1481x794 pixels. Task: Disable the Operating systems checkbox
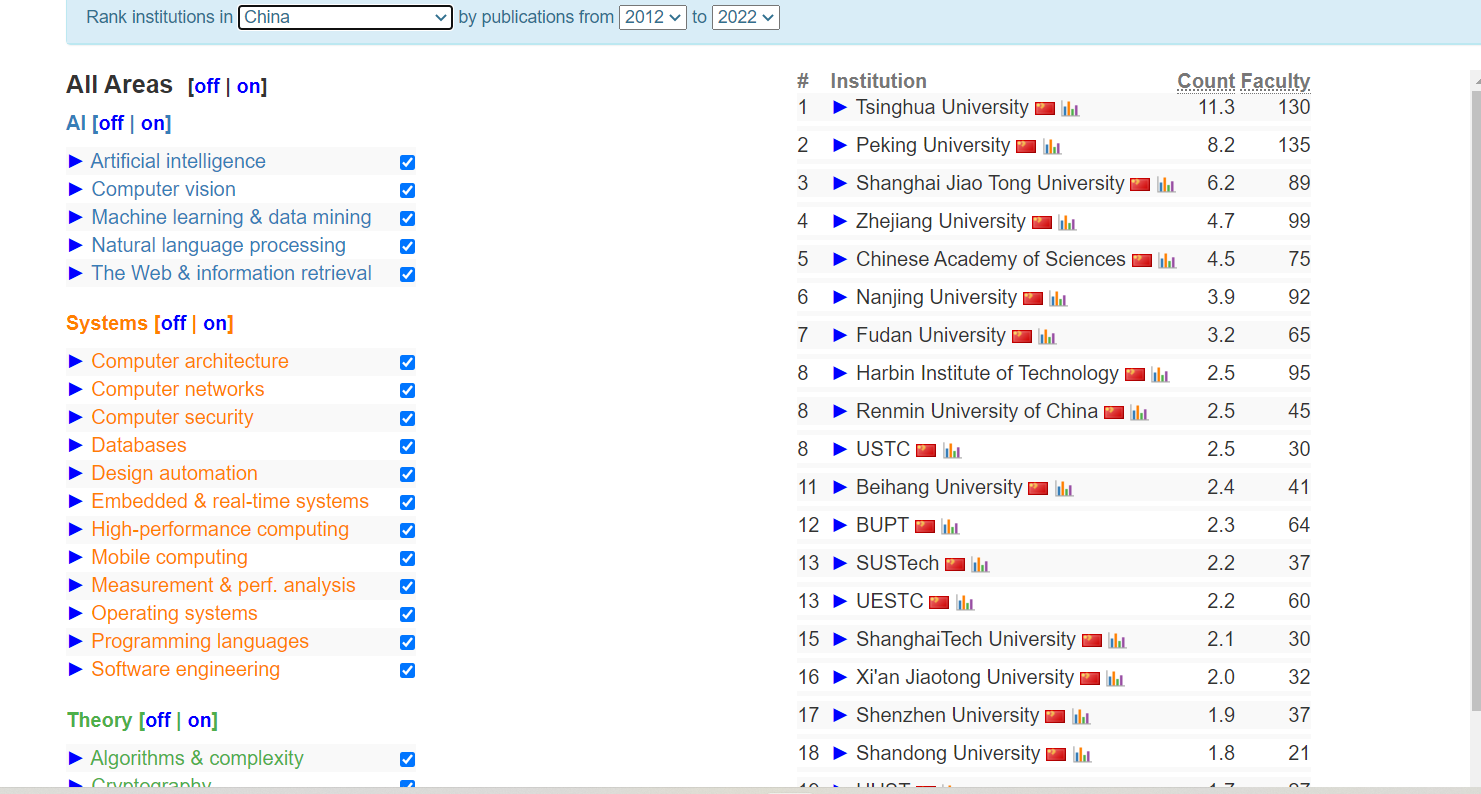pos(407,614)
